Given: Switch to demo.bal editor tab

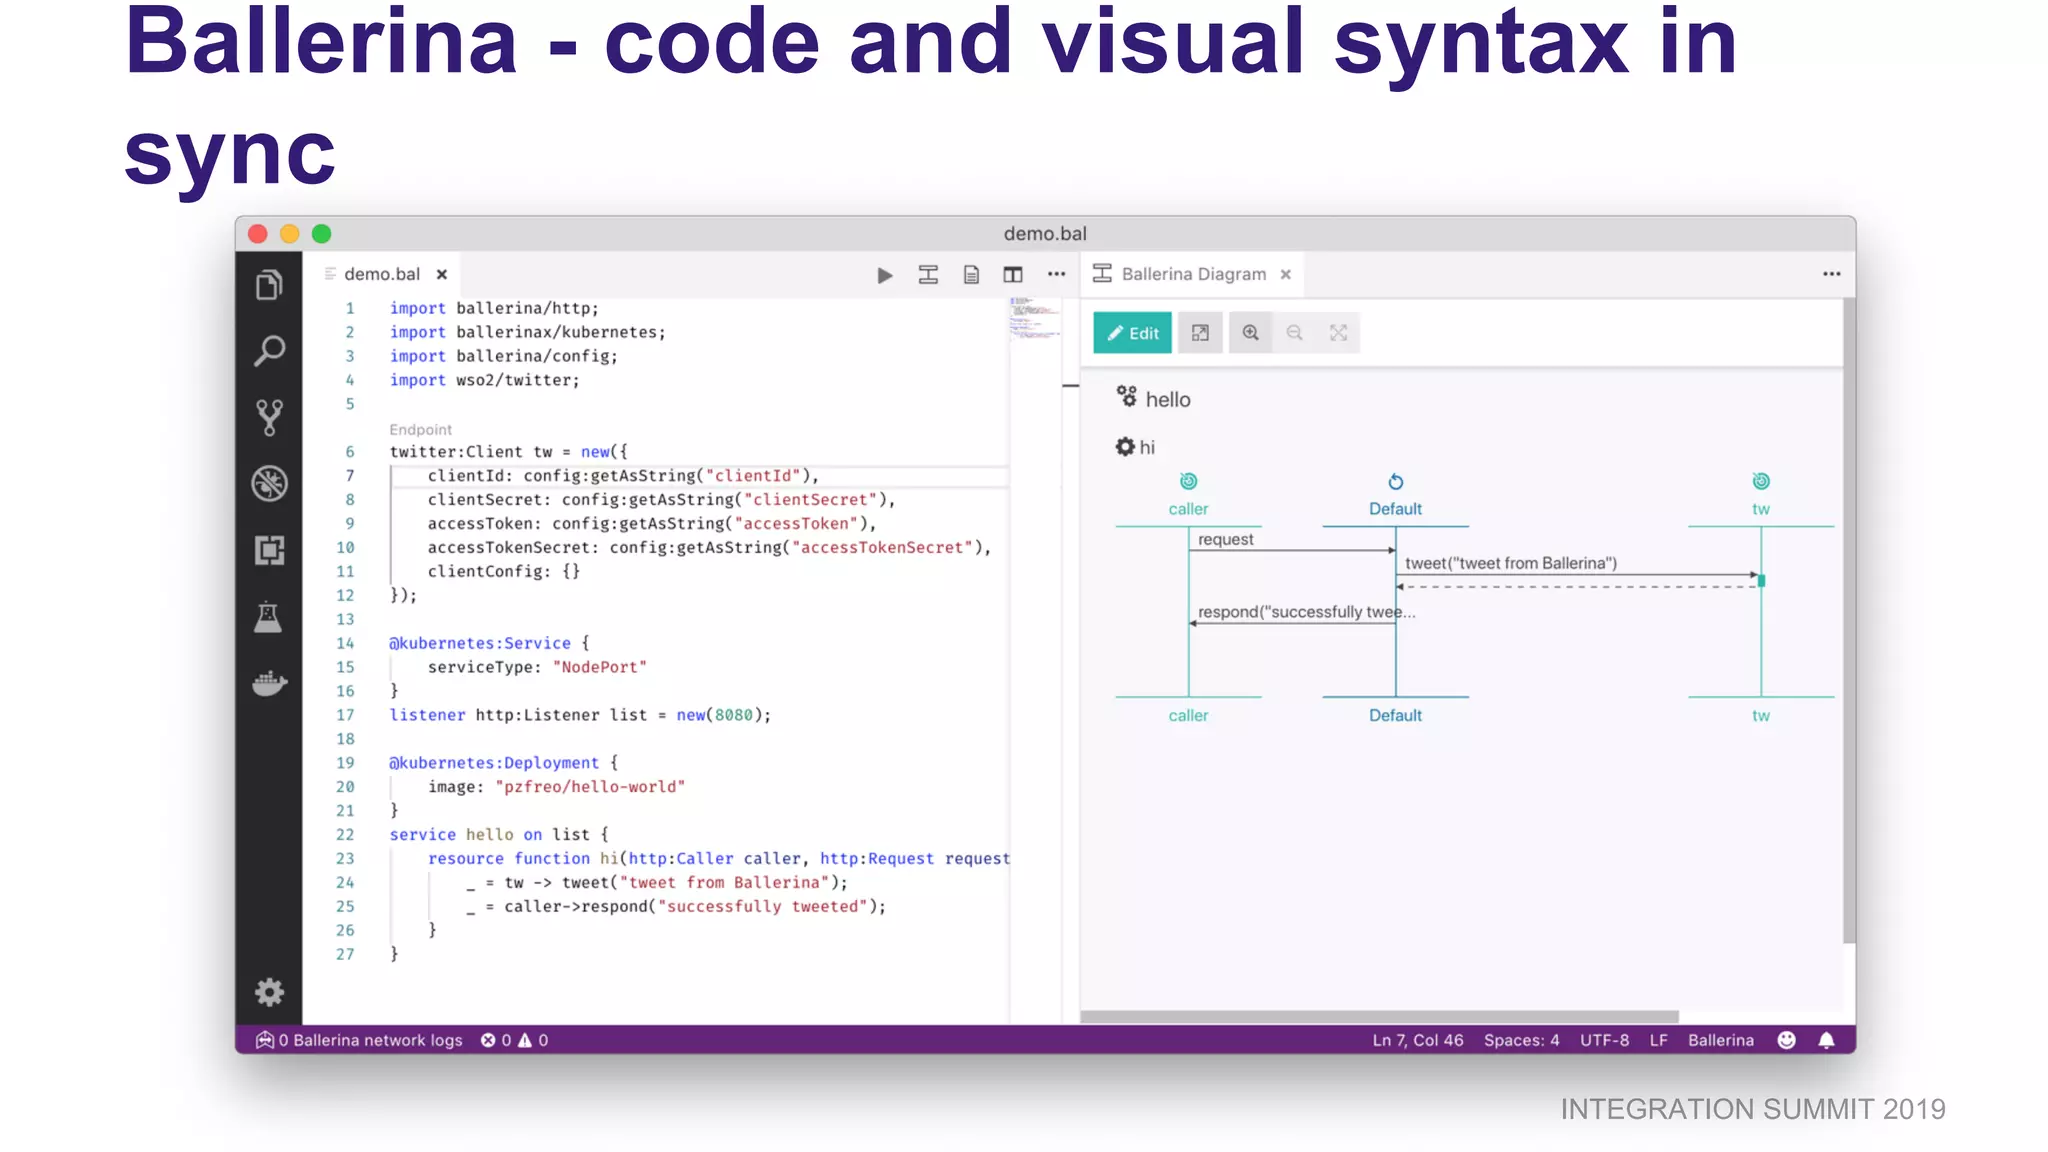Looking at the screenshot, I should [x=382, y=274].
